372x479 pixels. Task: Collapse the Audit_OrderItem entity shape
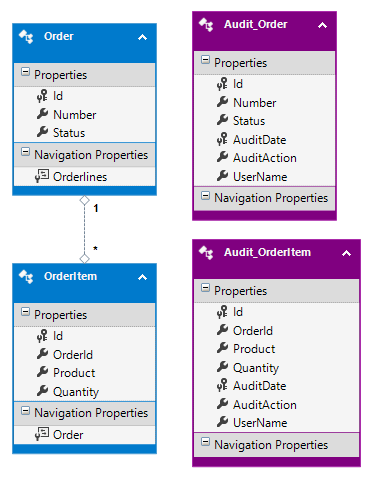(x=347, y=253)
